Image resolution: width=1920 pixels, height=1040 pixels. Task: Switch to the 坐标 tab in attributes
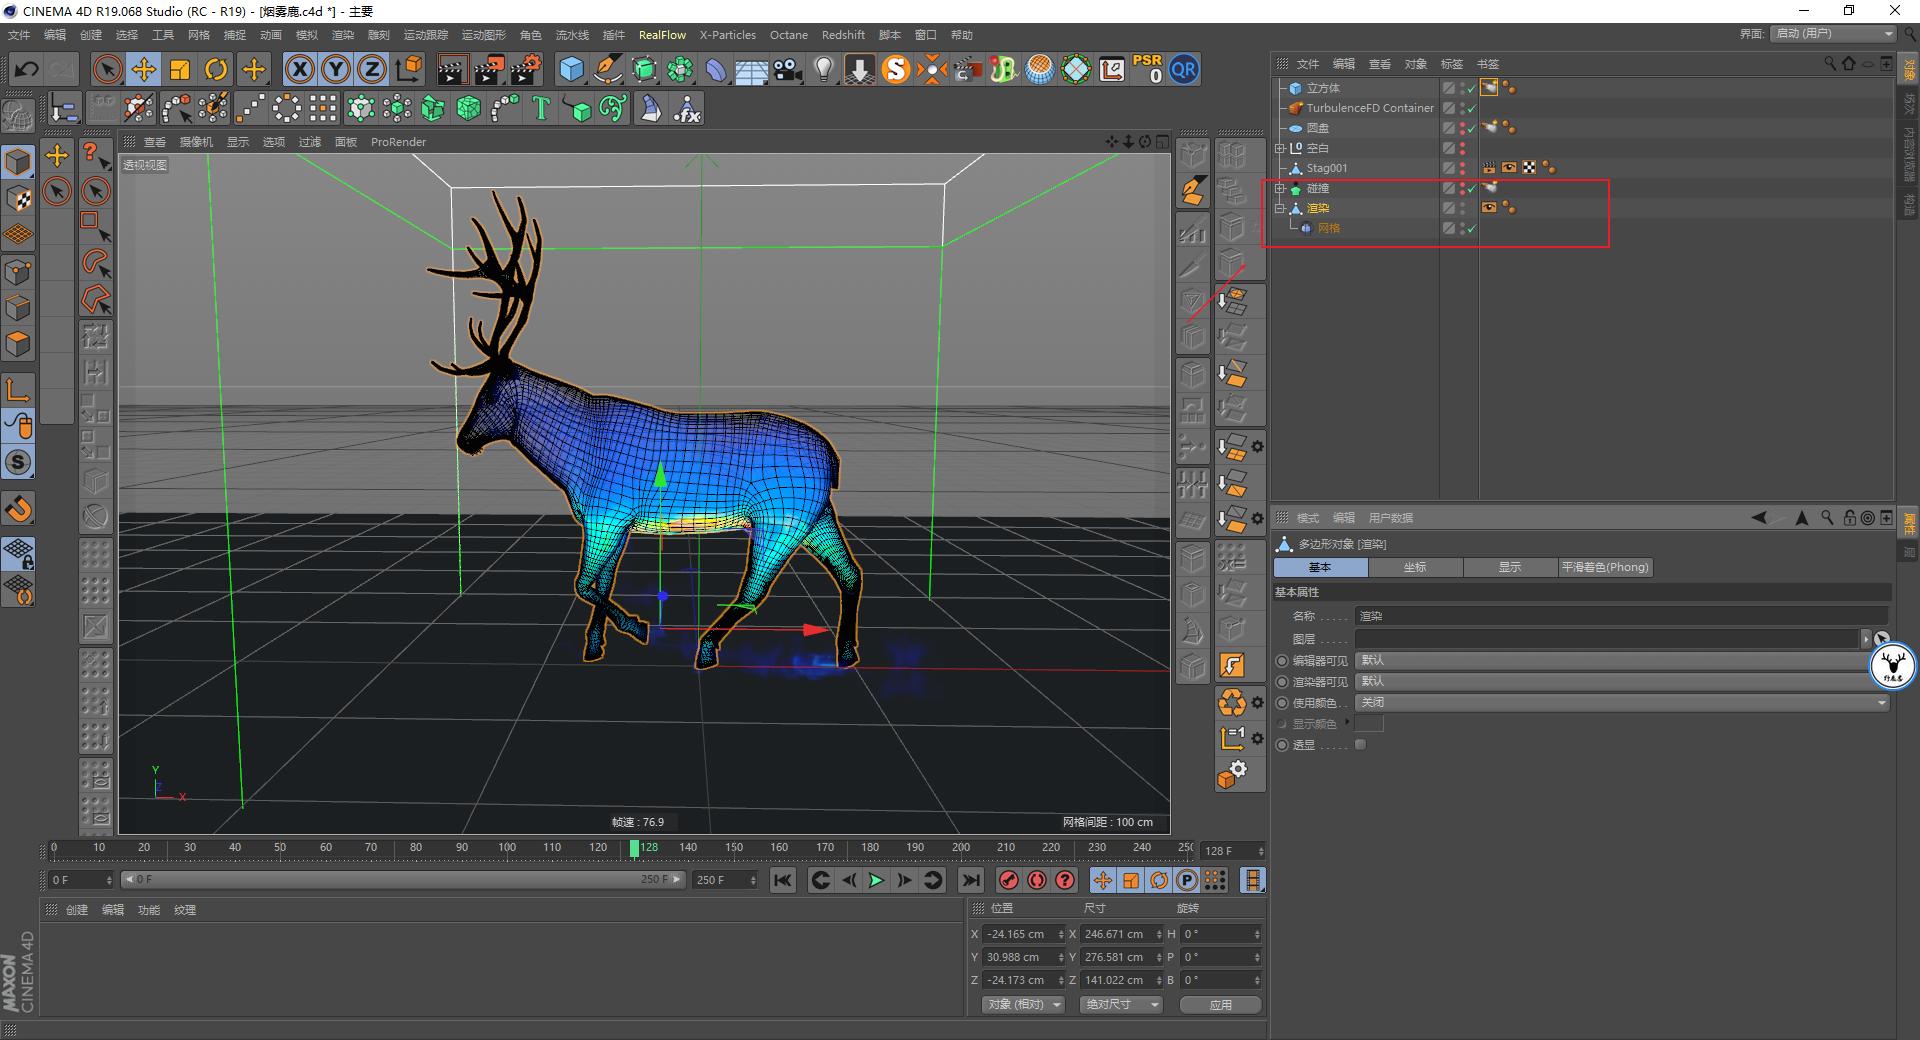[x=1415, y=567]
